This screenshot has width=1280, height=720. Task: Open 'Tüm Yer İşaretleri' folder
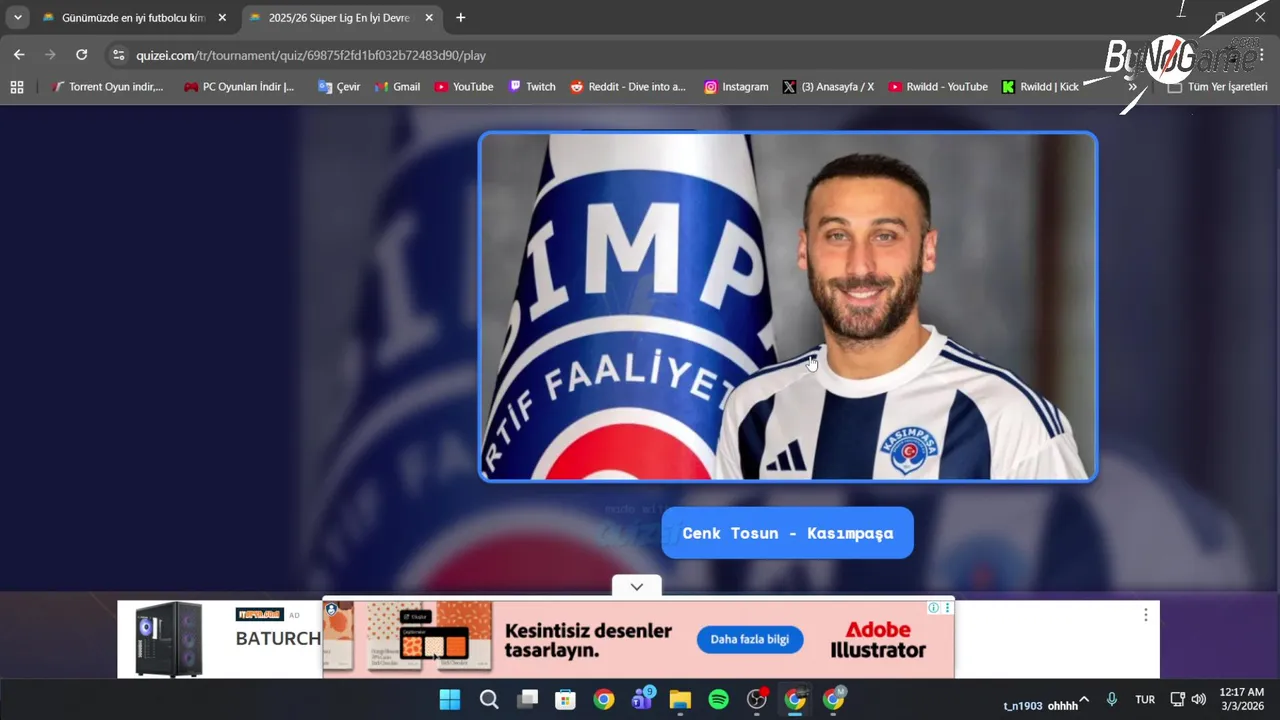point(1217,87)
